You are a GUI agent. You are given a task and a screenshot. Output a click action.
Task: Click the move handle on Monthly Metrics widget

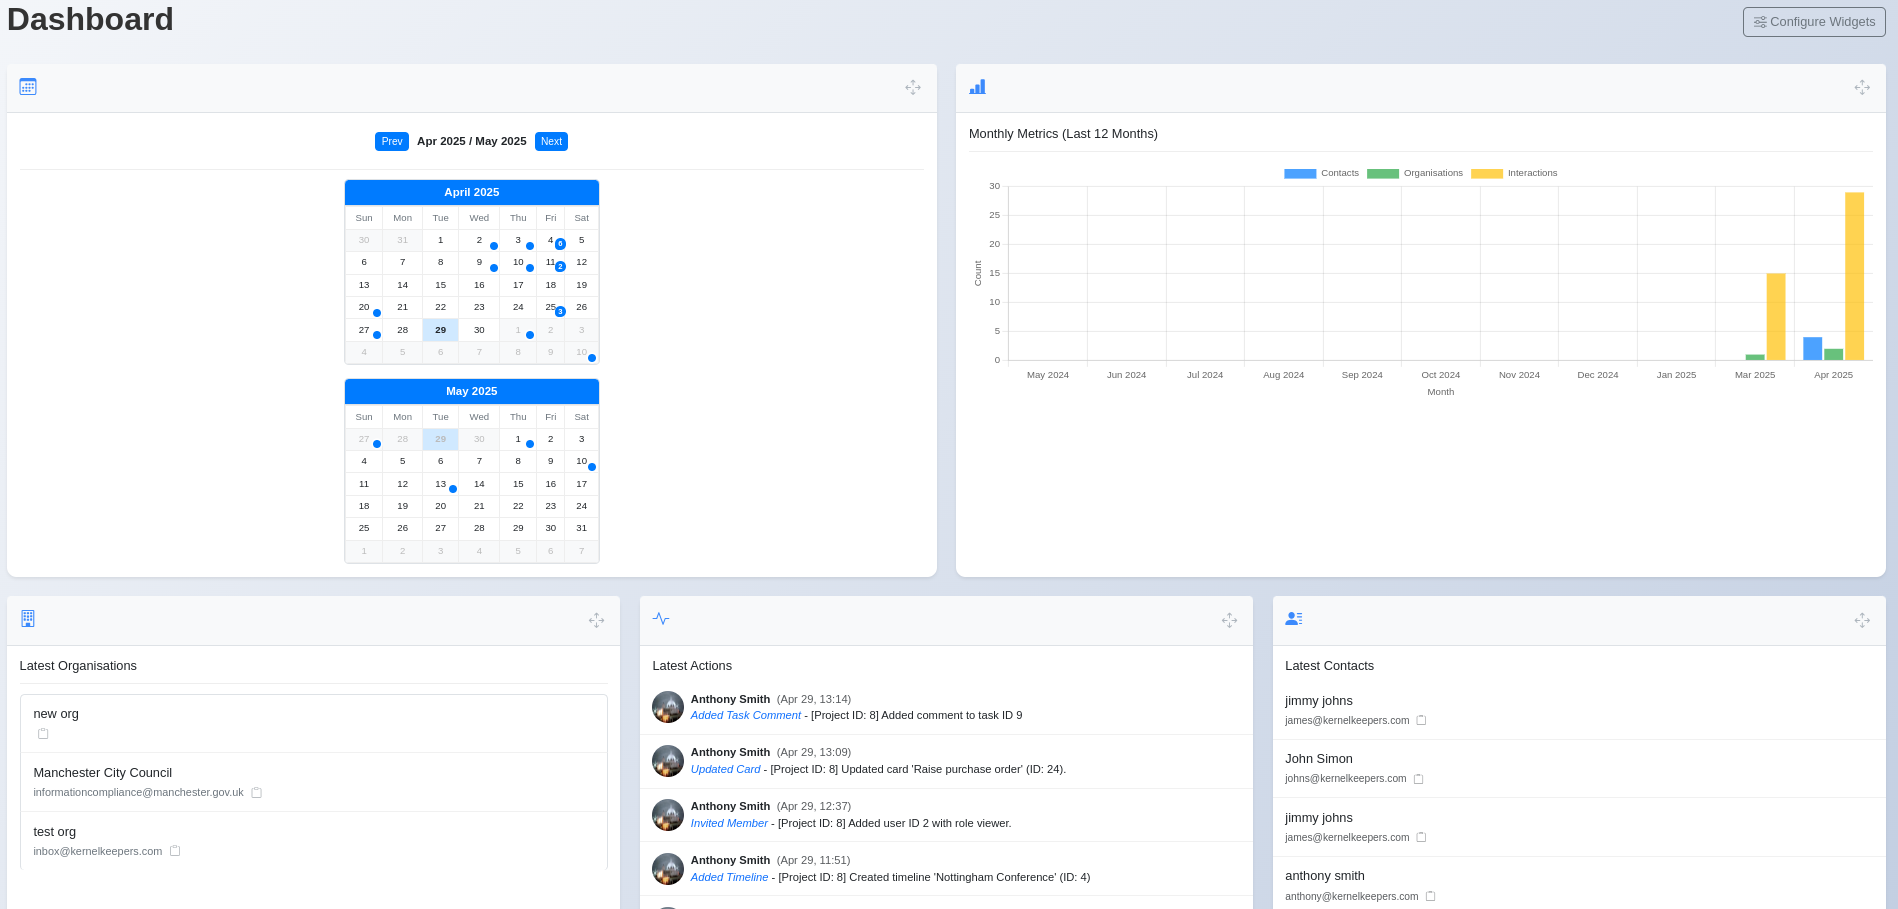pyautogui.click(x=1862, y=88)
